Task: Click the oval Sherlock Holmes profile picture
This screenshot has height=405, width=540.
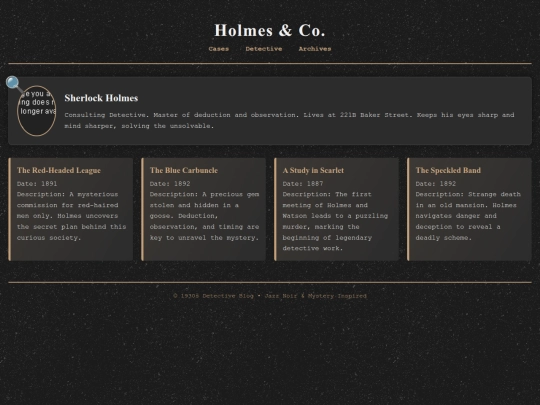Action: click(x=37, y=111)
